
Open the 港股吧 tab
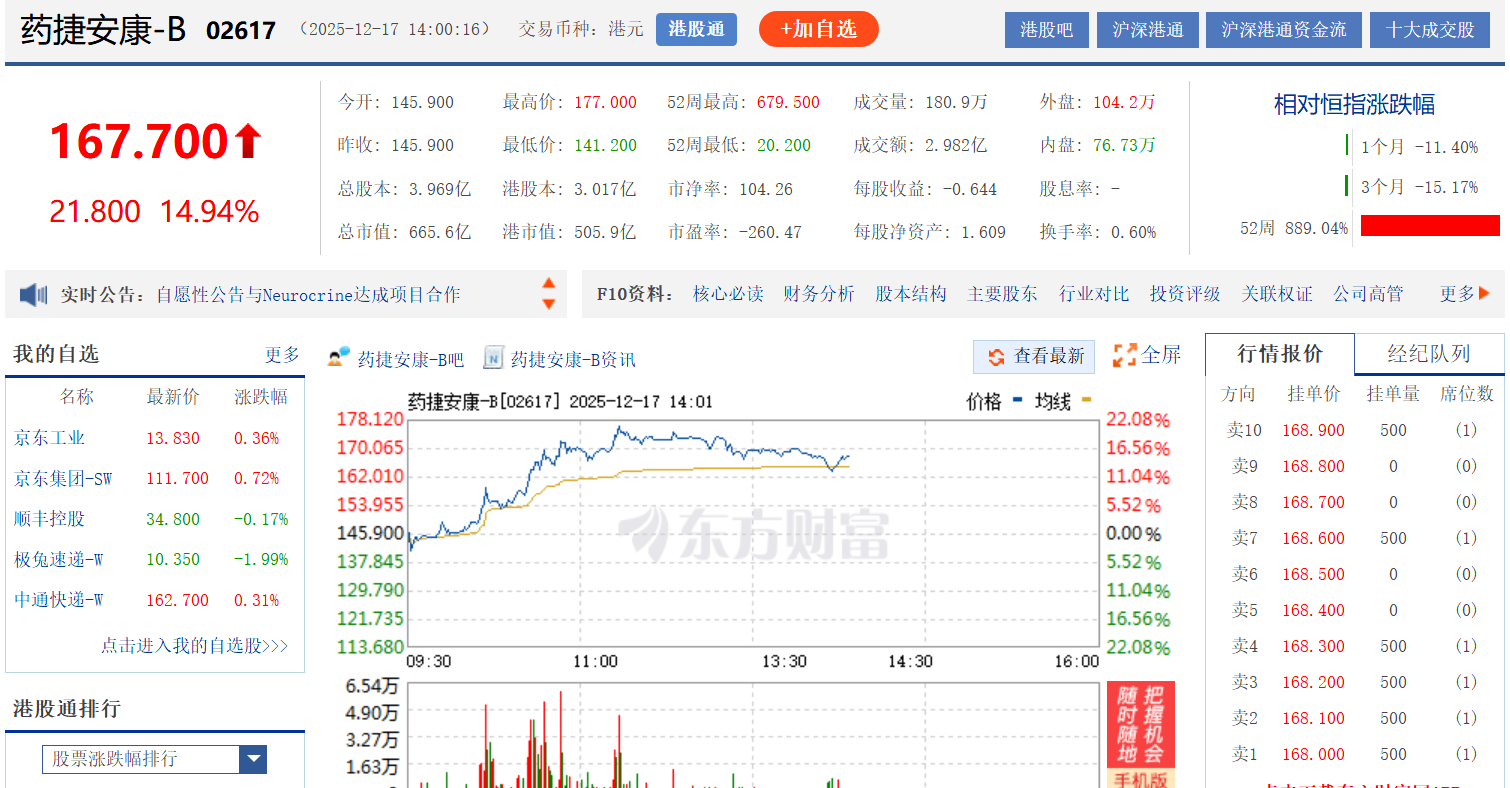point(1046,30)
